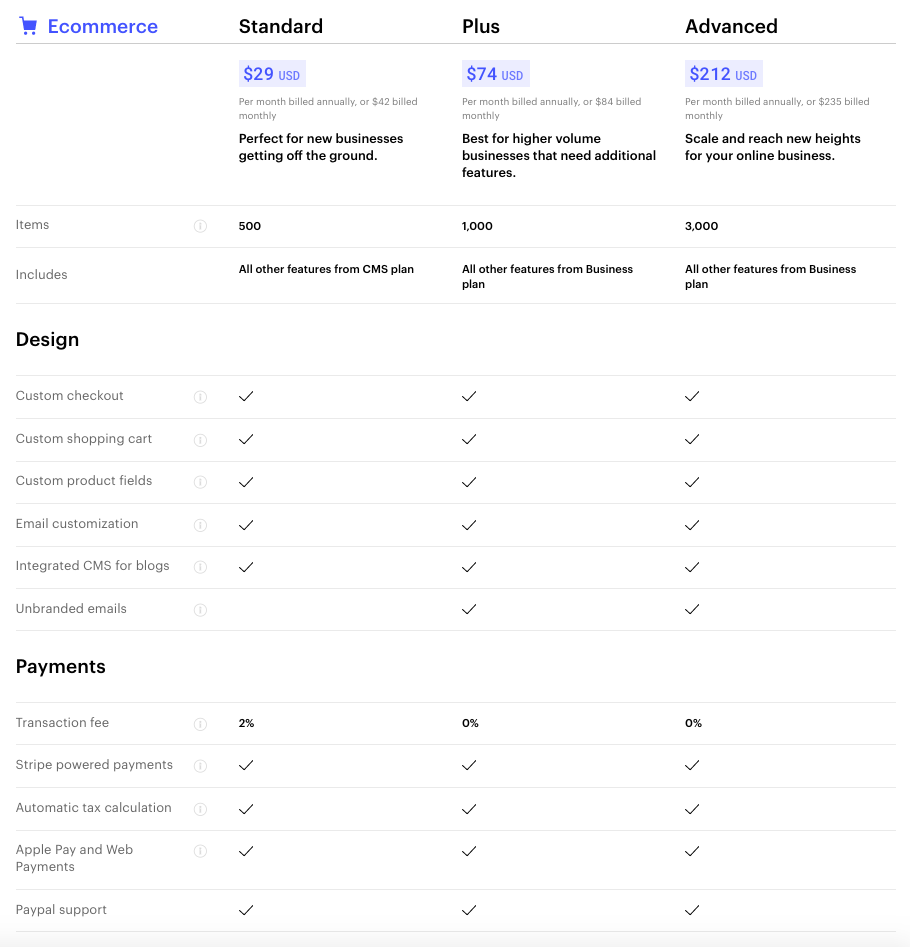Click the Unbranded emails checkmark under Plus
Viewport: 910px width, 947px height.
pyautogui.click(x=469, y=609)
